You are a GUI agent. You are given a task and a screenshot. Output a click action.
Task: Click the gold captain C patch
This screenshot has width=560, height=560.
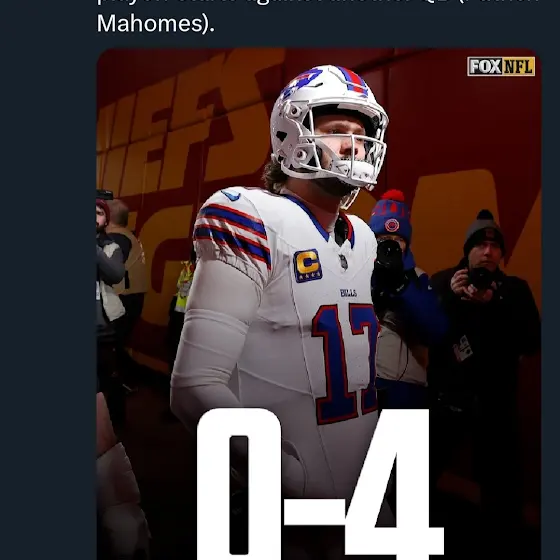pyautogui.click(x=308, y=265)
